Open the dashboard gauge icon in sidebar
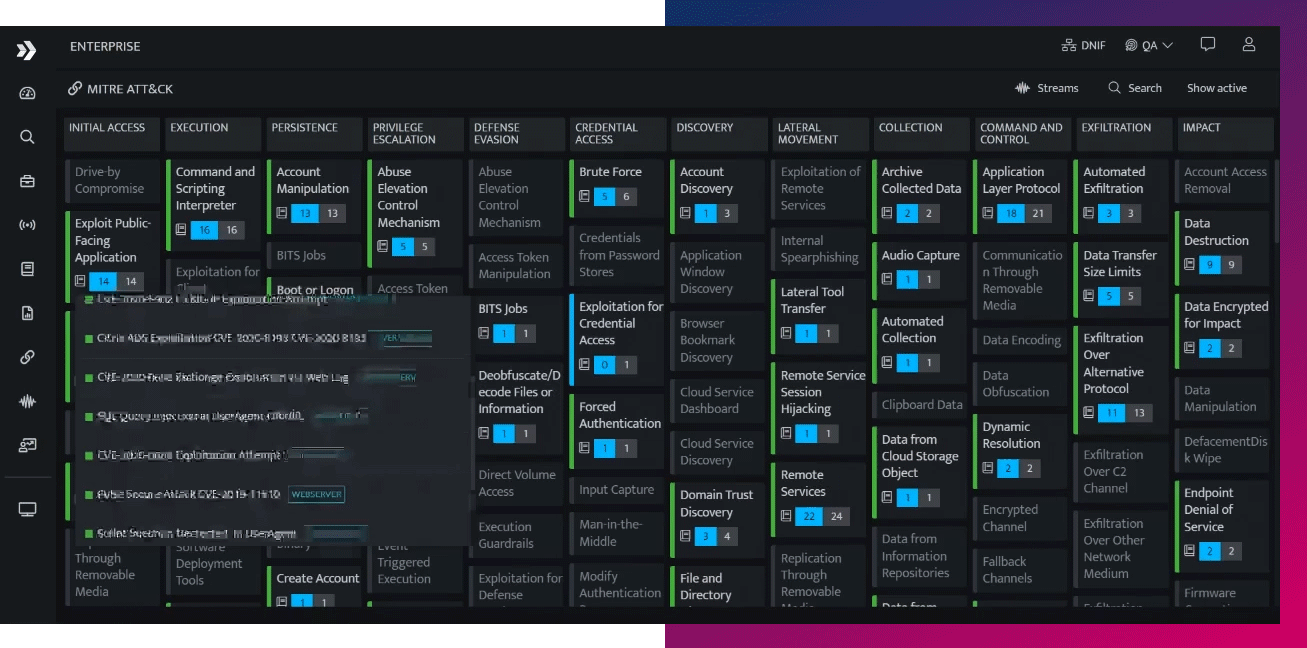1307x648 pixels. click(27, 94)
